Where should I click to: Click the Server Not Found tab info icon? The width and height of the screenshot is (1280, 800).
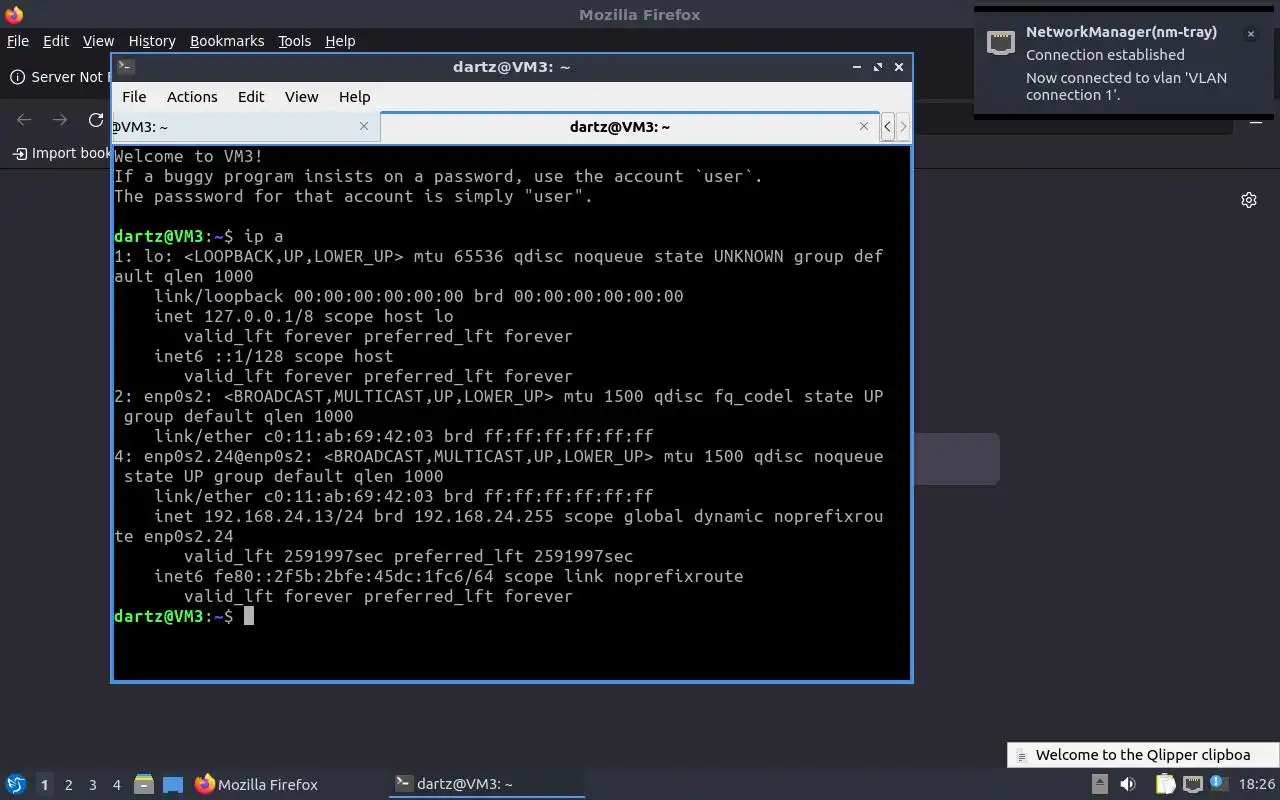pos(17,77)
